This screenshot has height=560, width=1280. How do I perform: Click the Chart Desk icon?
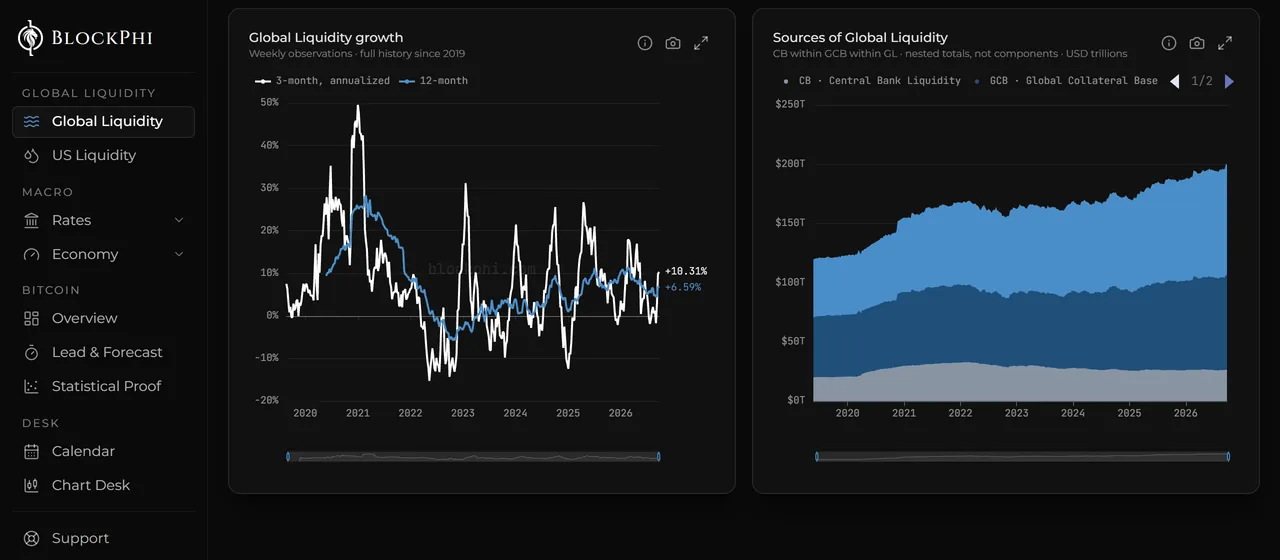32,485
